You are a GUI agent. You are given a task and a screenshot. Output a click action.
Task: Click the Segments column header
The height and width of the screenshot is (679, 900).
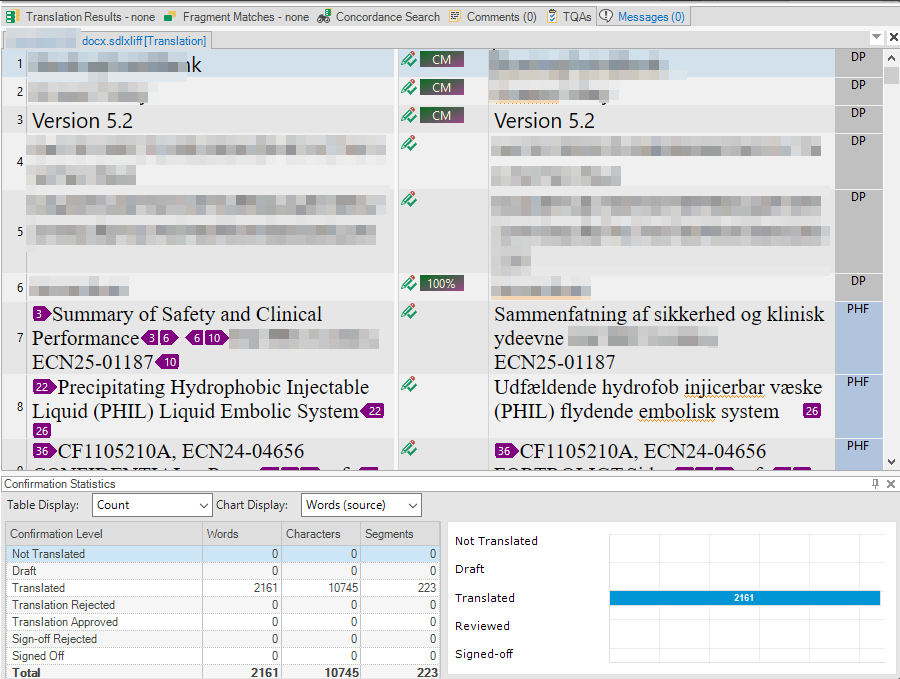(400, 534)
